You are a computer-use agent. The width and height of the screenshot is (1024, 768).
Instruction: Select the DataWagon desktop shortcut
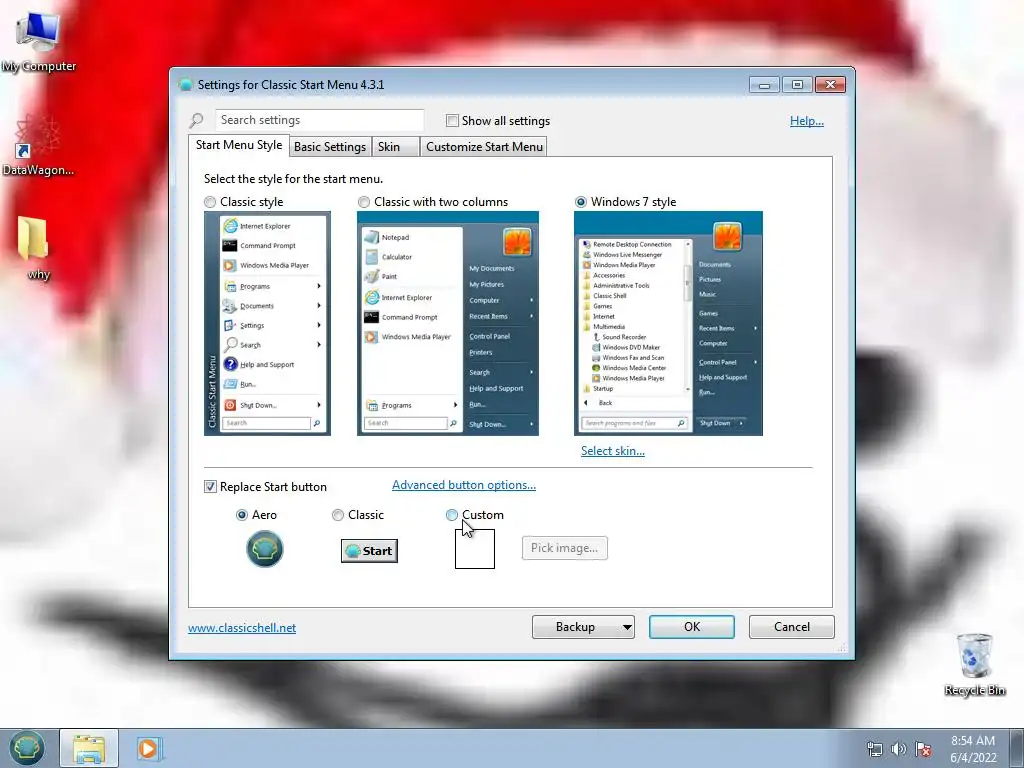pyautogui.click(x=37, y=145)
